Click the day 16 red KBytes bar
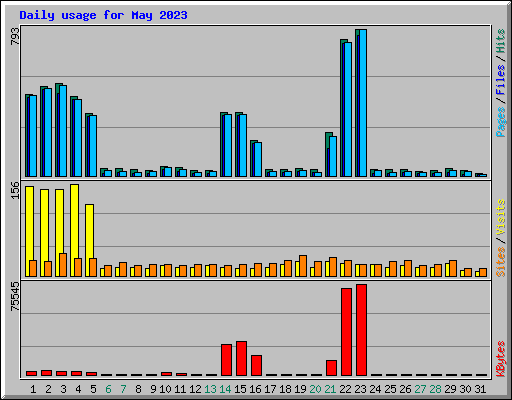Screen dimensions: 512x400 pyautogui.click(x=256, y=366)
